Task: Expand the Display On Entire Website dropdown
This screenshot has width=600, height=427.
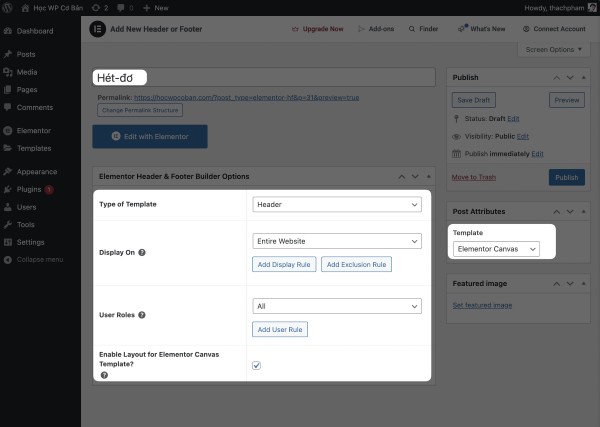Action: (x=336, y=241)
